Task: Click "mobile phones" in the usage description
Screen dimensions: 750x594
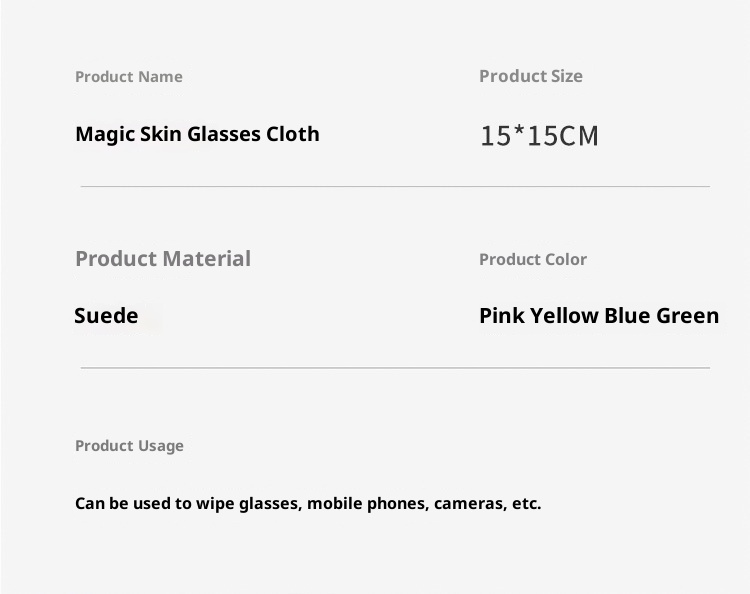Action: point(367,503)
